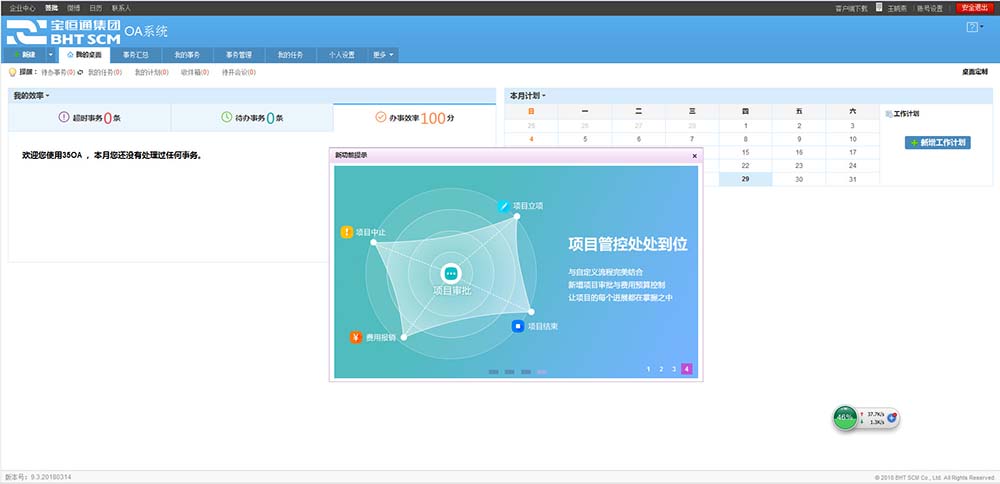Click the highlighted slide 4 button

pos(686,369)
